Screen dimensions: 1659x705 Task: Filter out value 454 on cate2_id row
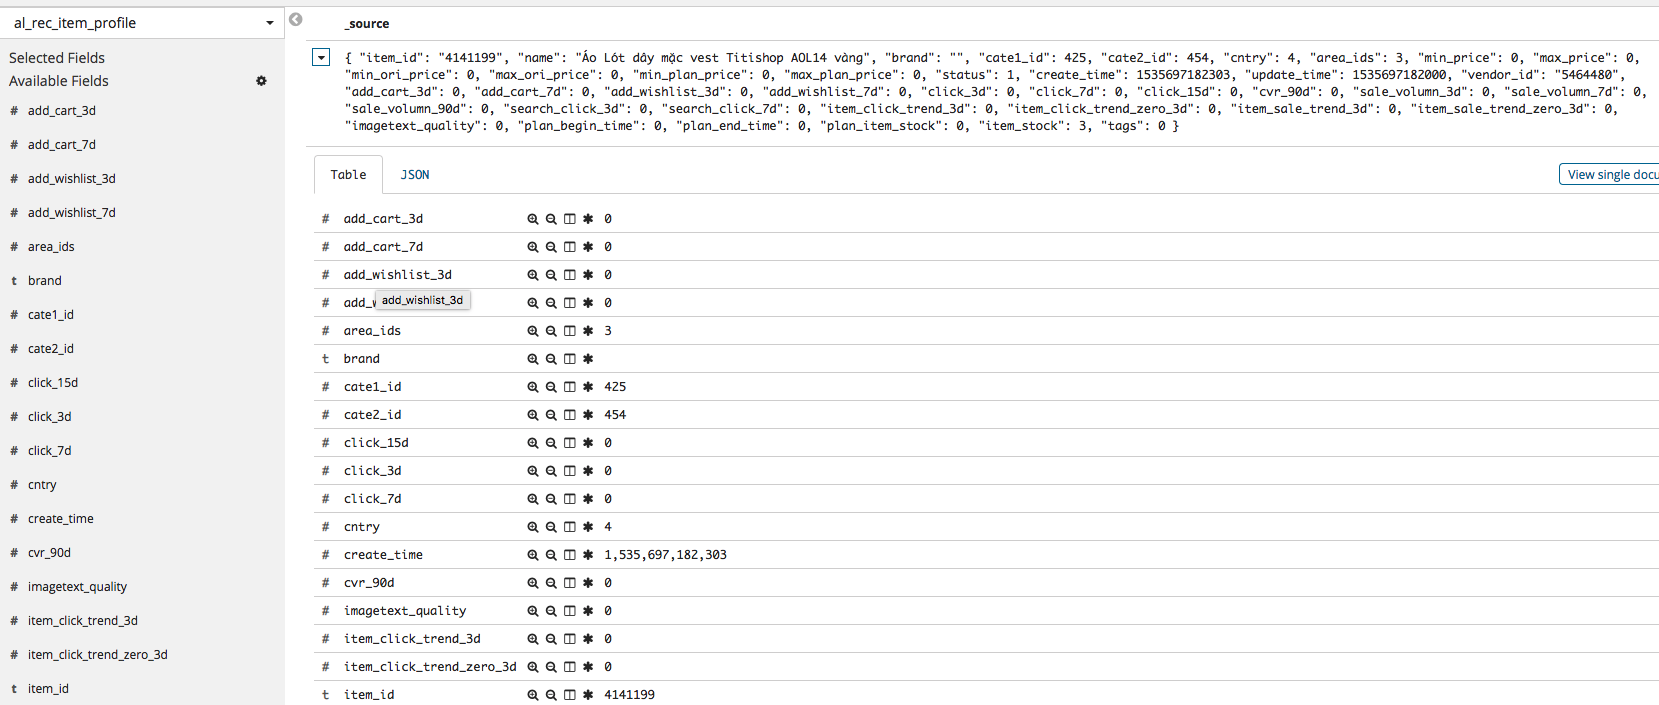[x=551, y=415]
